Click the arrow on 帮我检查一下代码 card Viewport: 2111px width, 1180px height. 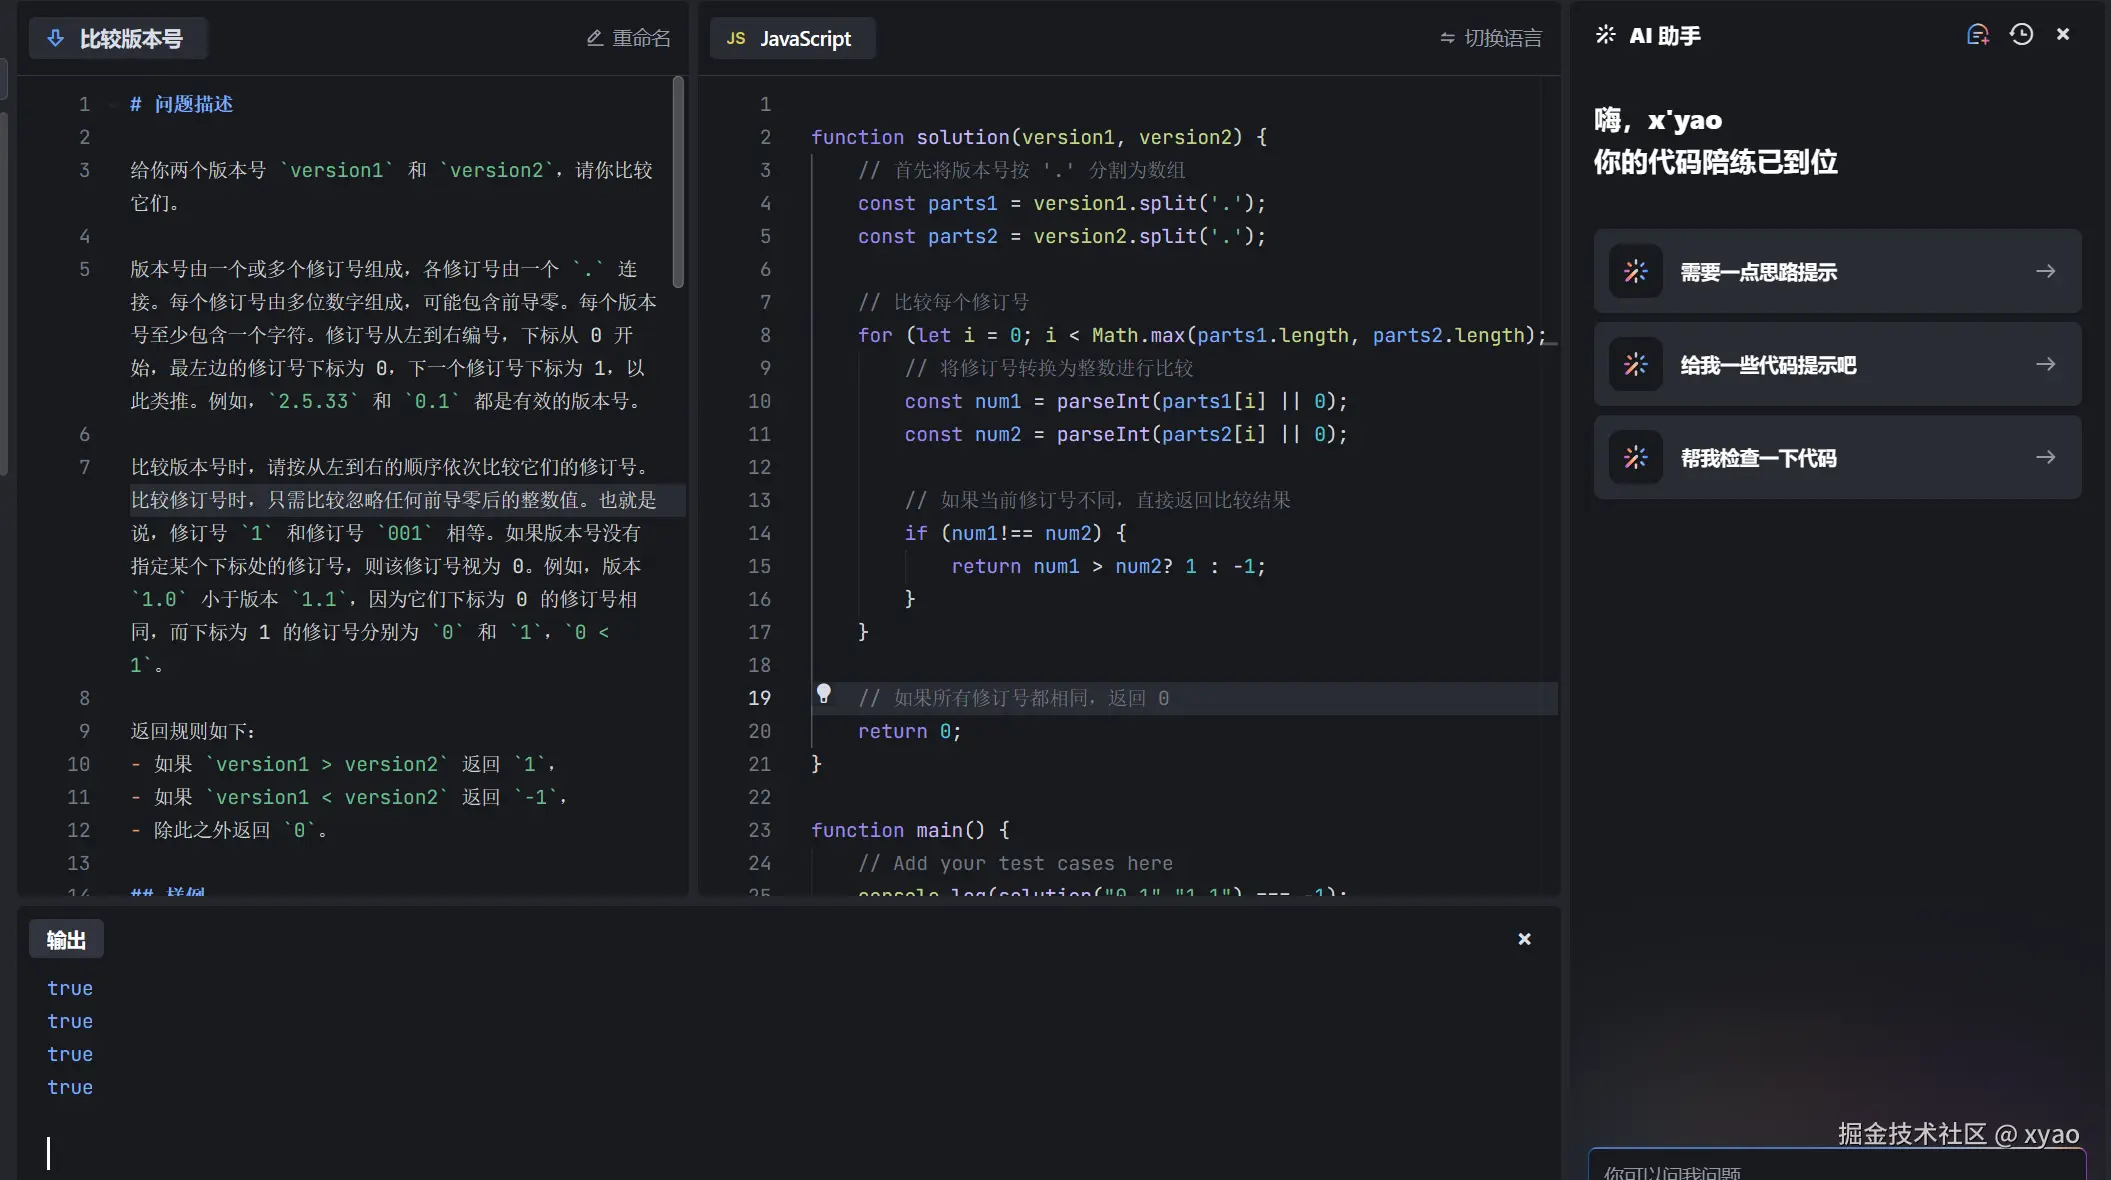point(2045,458)
